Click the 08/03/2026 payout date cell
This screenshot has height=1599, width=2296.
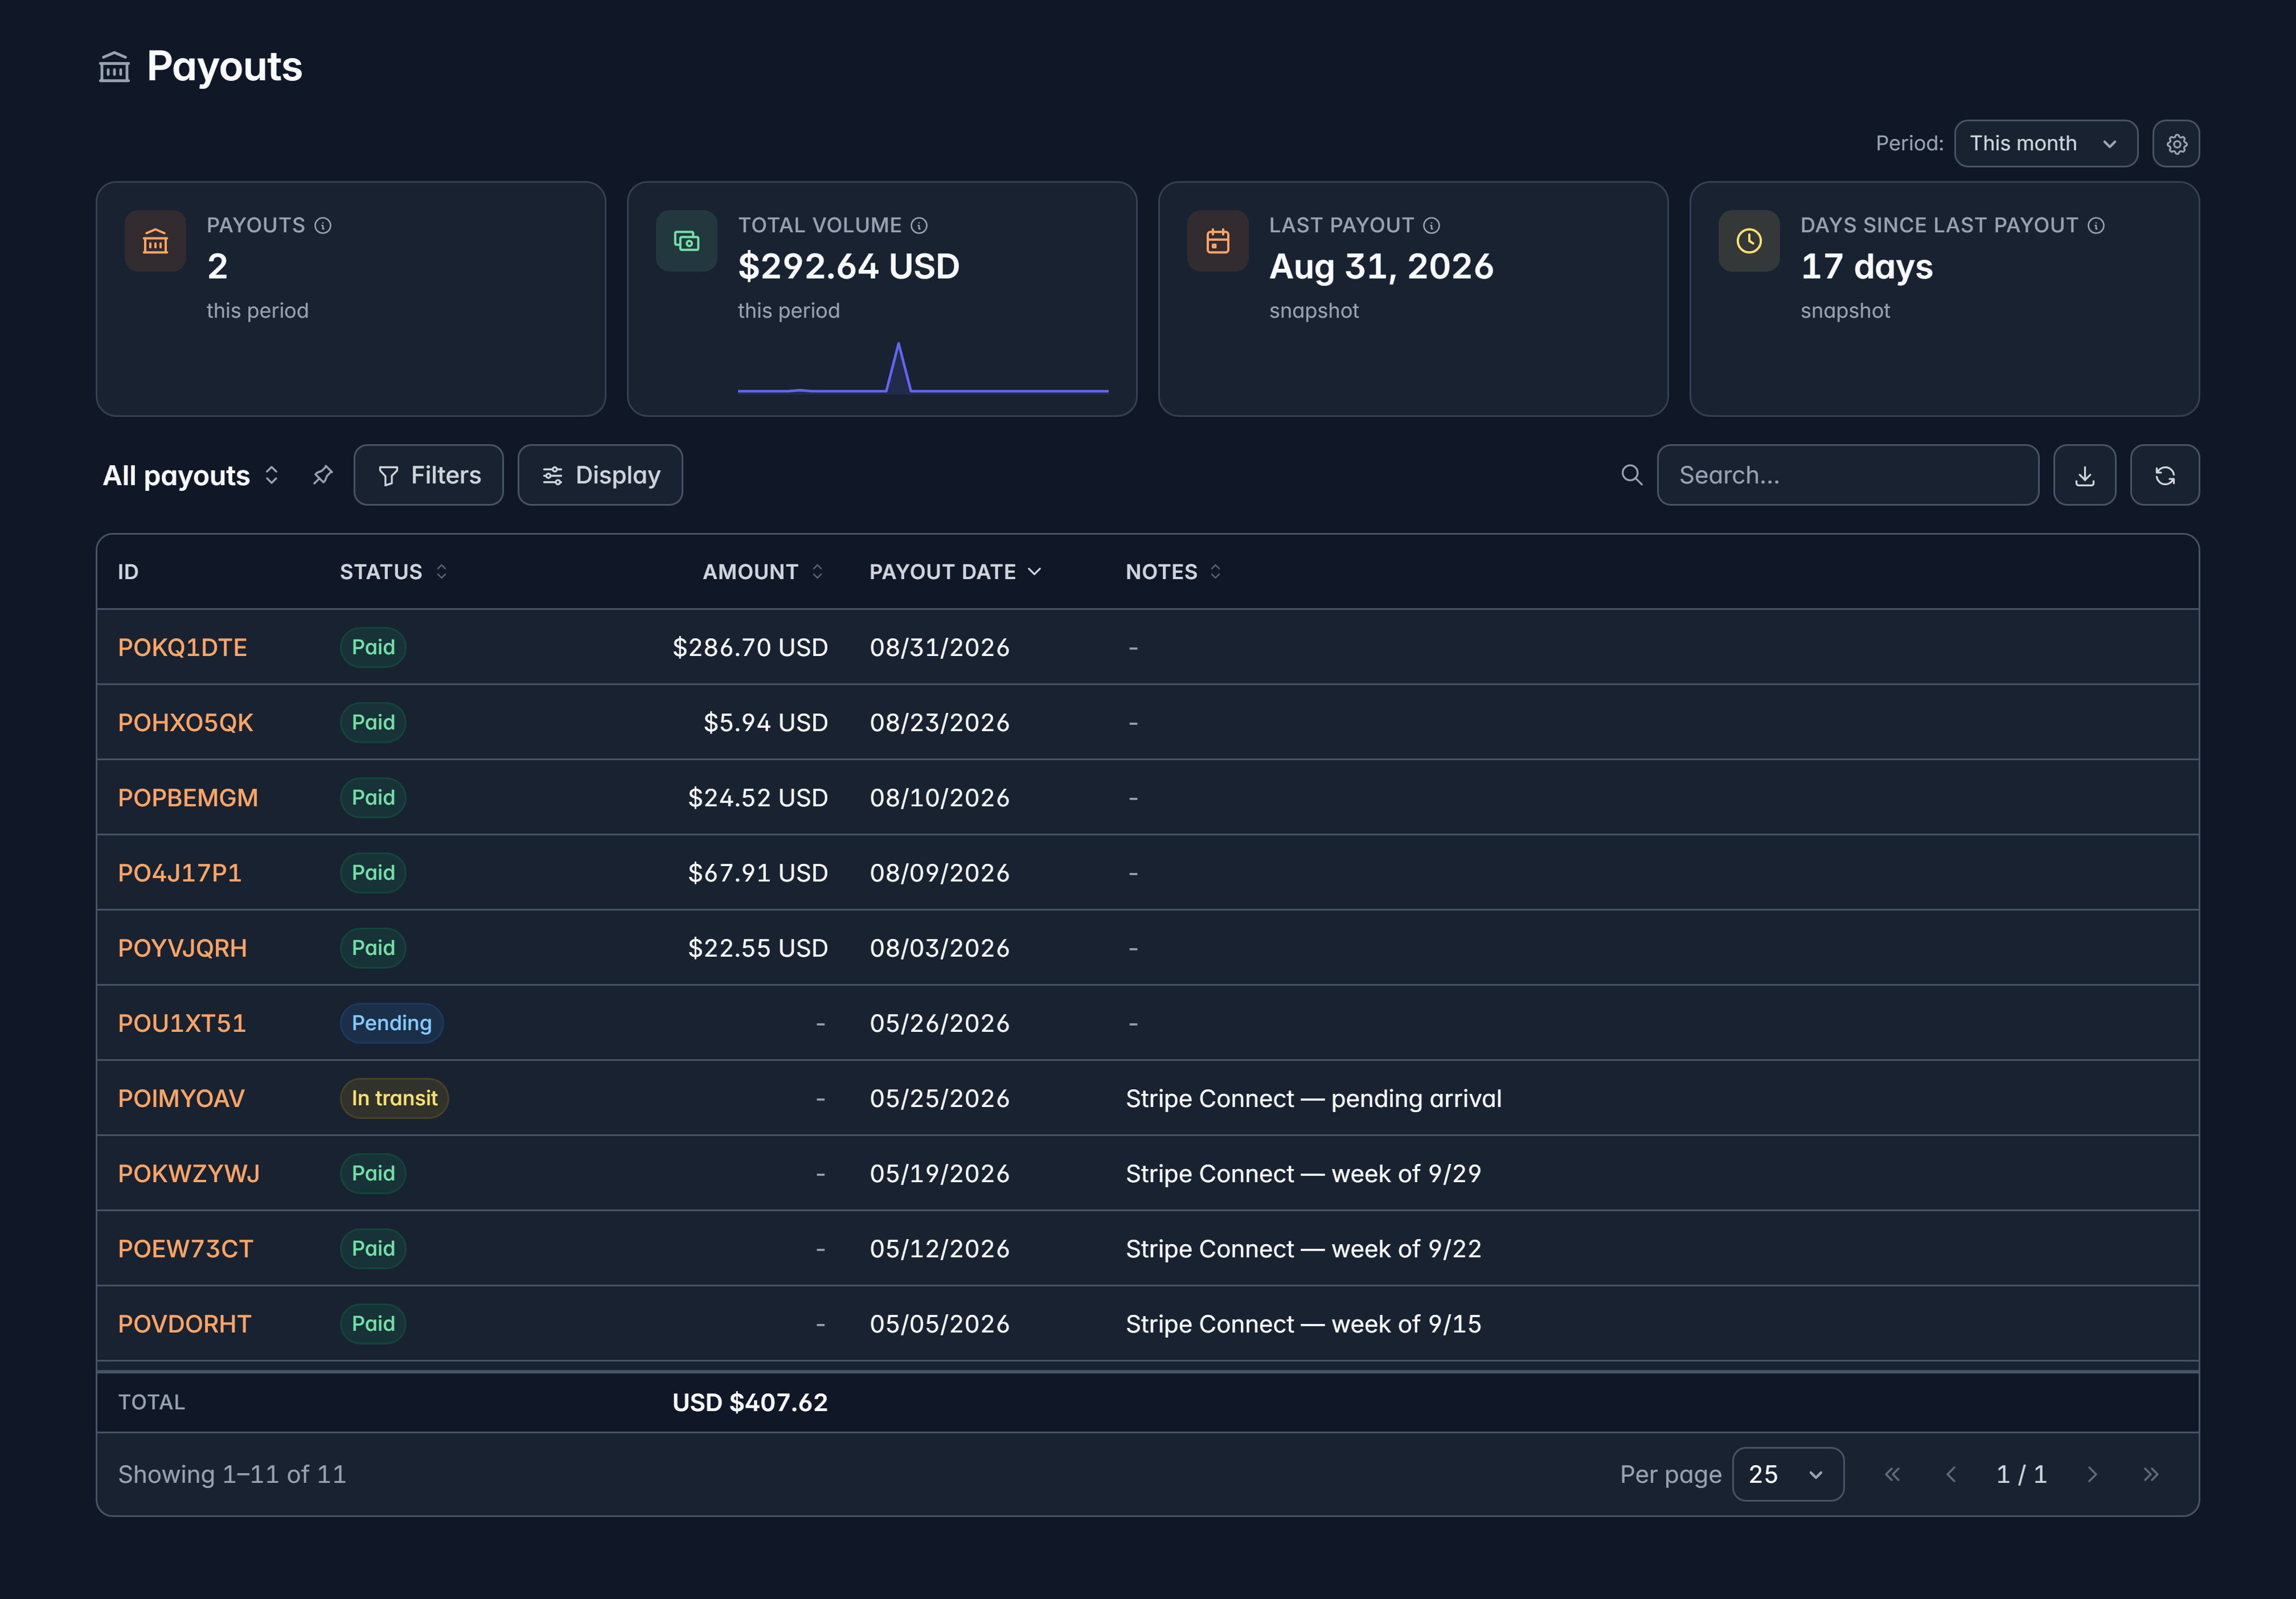pyautogui.click(x=939, y=947)
